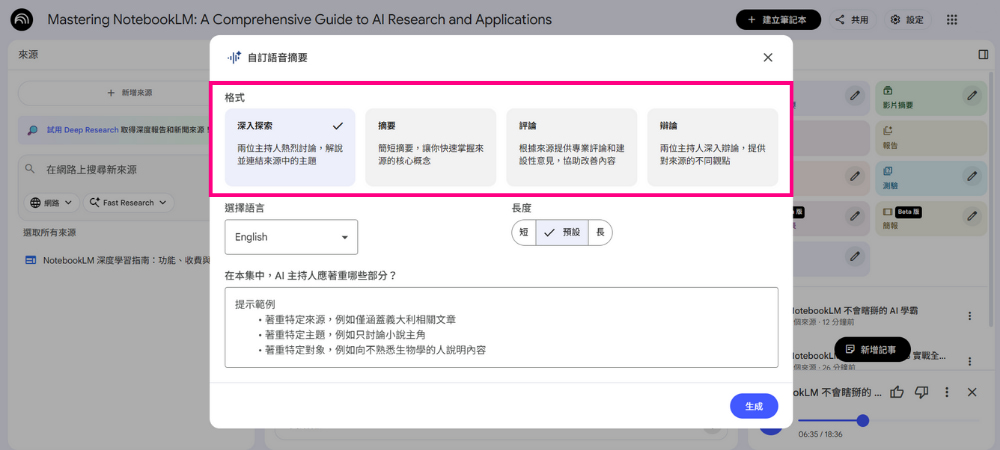The image size is (1000, 450).
Task: Click the NotebookLM logo icon
Action: coord(22,20)
